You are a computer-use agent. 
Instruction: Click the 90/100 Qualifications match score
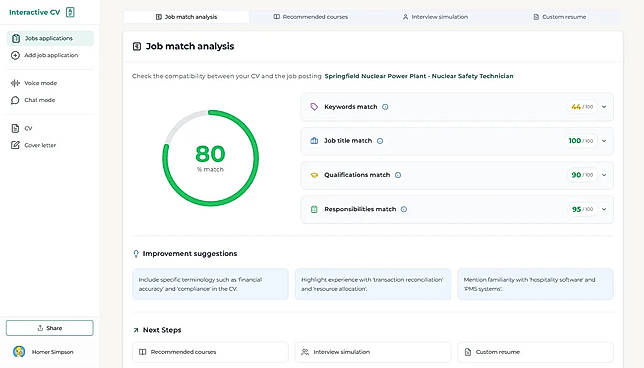click(582, 175)
